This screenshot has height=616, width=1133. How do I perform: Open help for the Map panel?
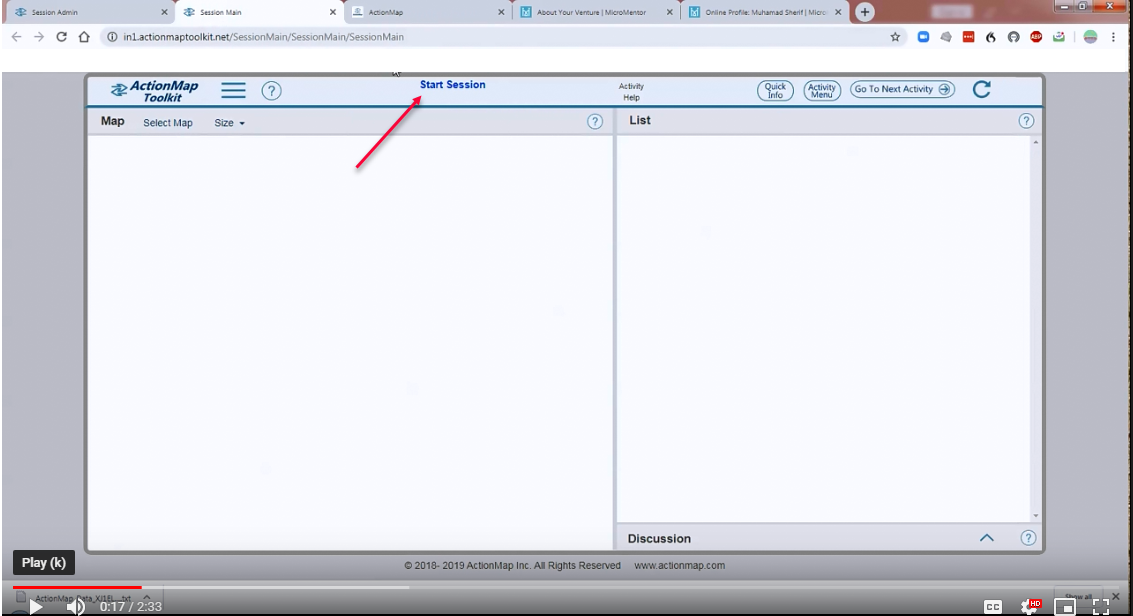pos(595,121)
